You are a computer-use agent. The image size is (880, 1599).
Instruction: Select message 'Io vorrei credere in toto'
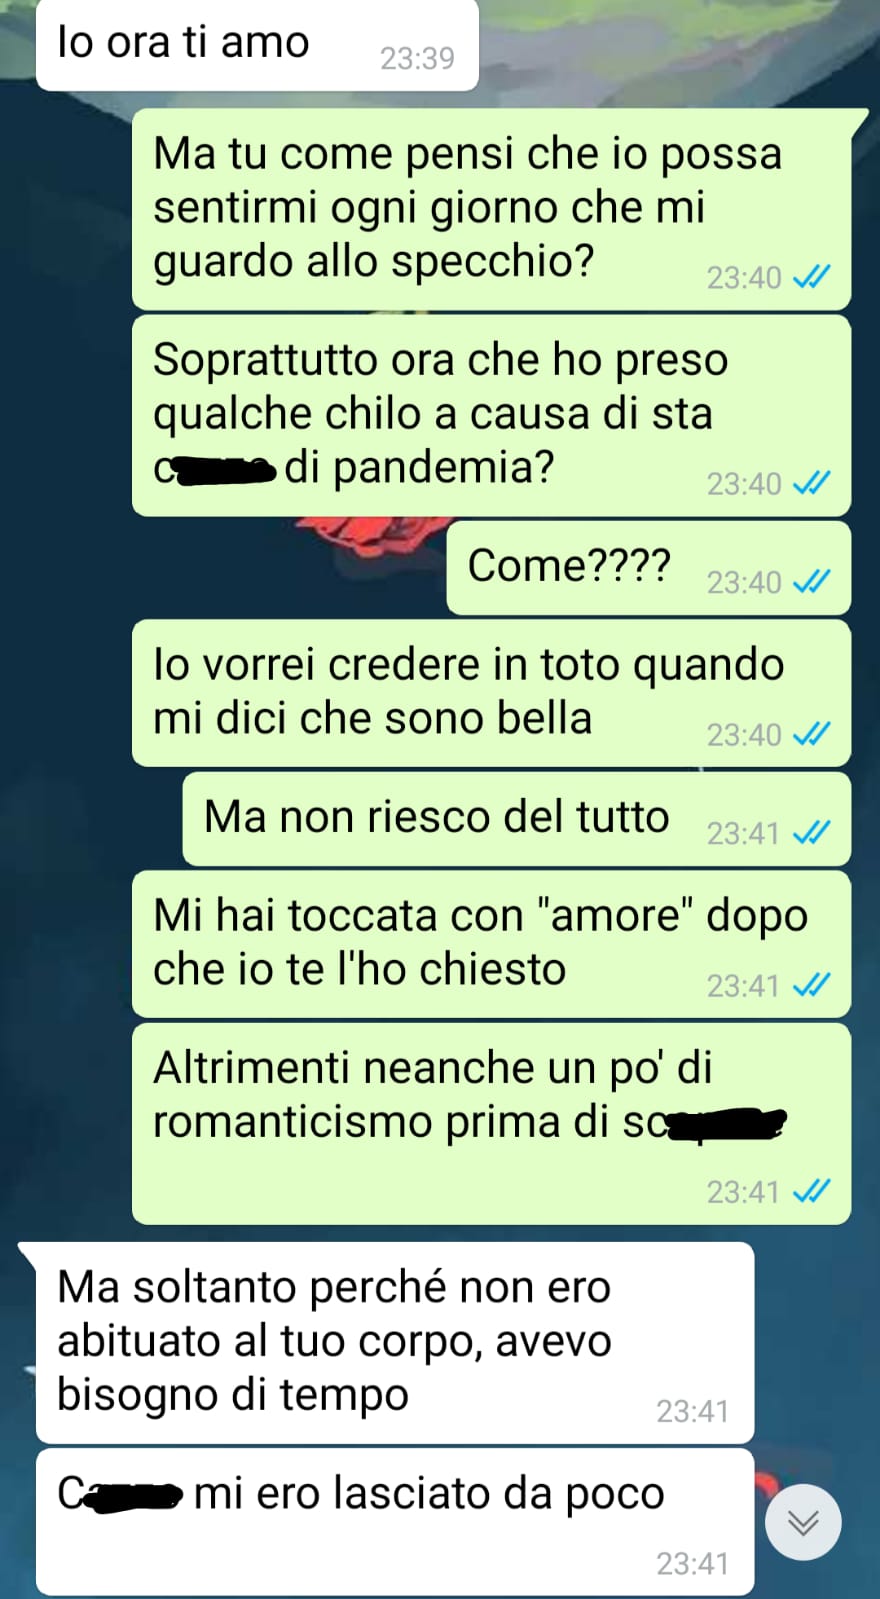(x=491, y=693)
